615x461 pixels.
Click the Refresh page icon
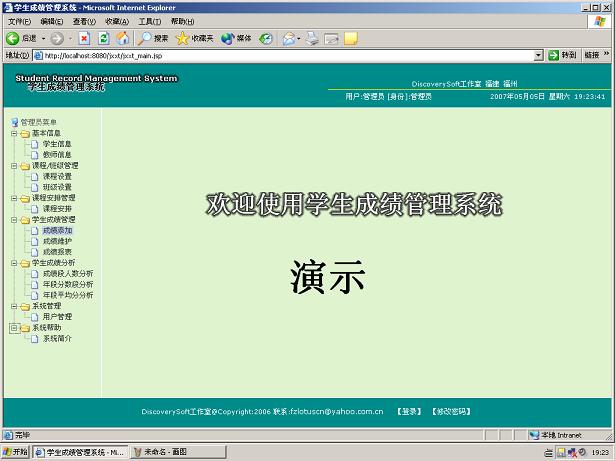pyautogui.click(x=103, y=38)
